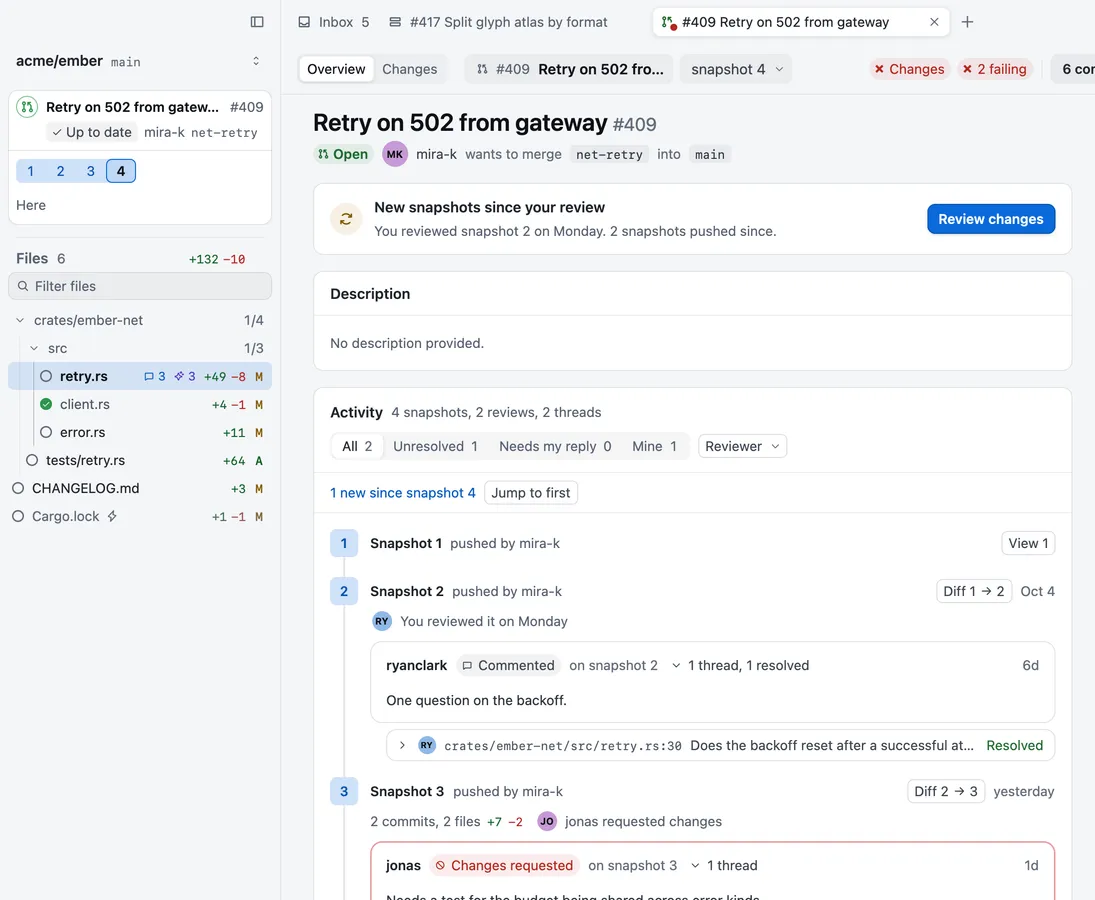The width and height of the screenshot is (1095, 900).
Task: Click the red Changes status badge
Action: click(x=909, y=69)
